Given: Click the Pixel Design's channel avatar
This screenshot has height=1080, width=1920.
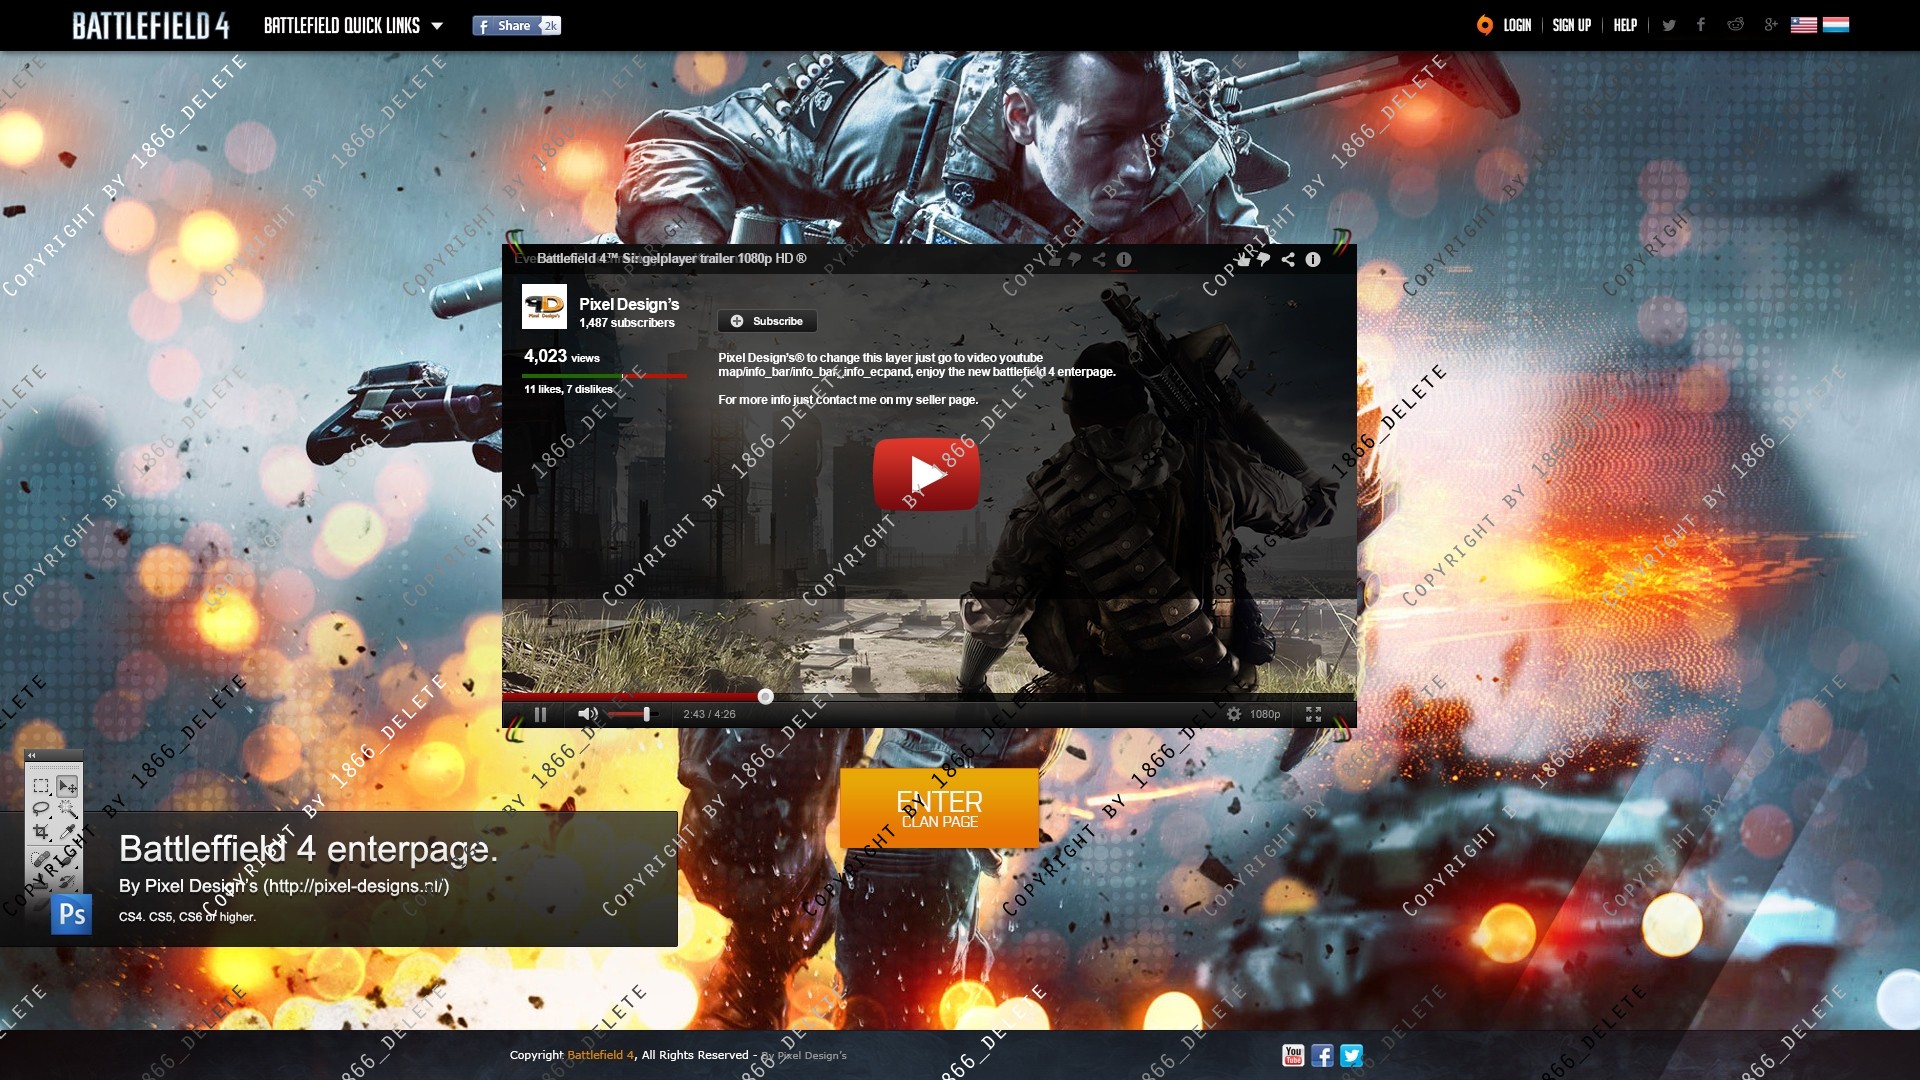Looking at the screenshot, I should (544, 306).
